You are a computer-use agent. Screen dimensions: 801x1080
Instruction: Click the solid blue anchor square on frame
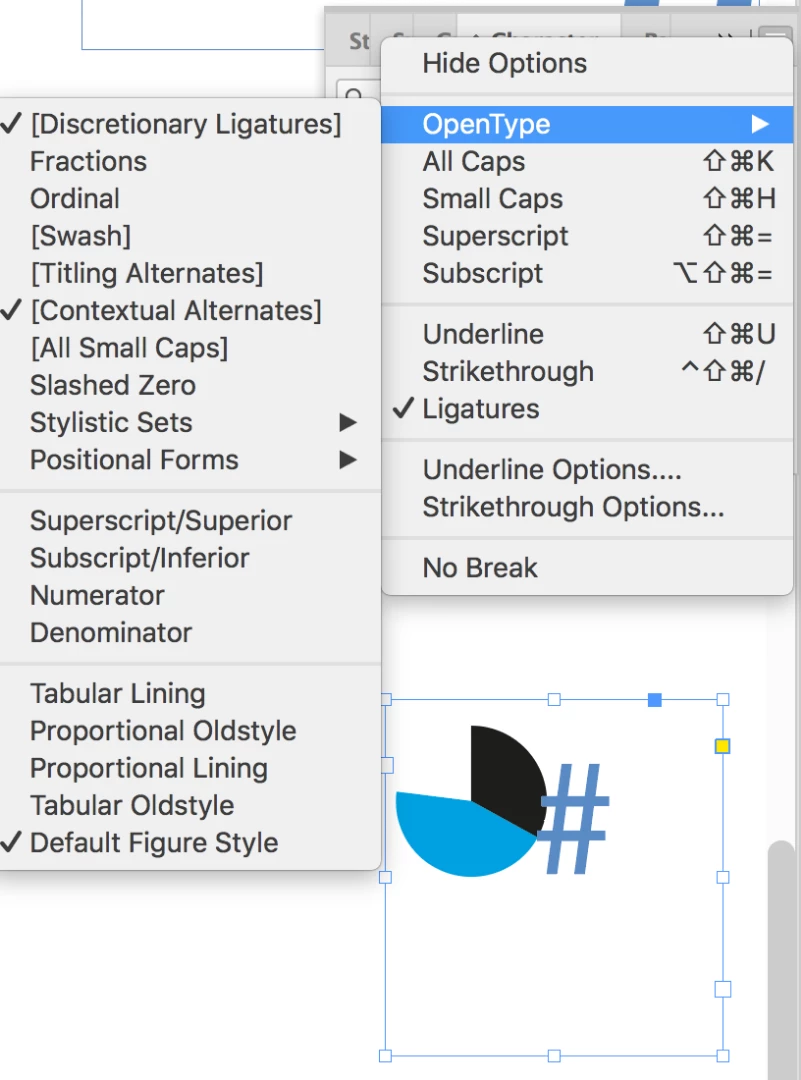[x=655, y=700]
